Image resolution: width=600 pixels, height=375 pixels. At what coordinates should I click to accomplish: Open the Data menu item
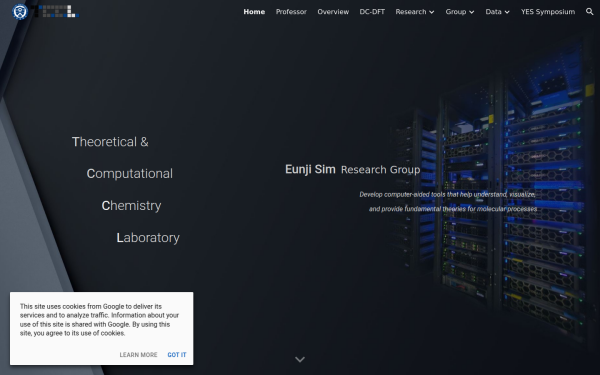click(x=493, y=12)
